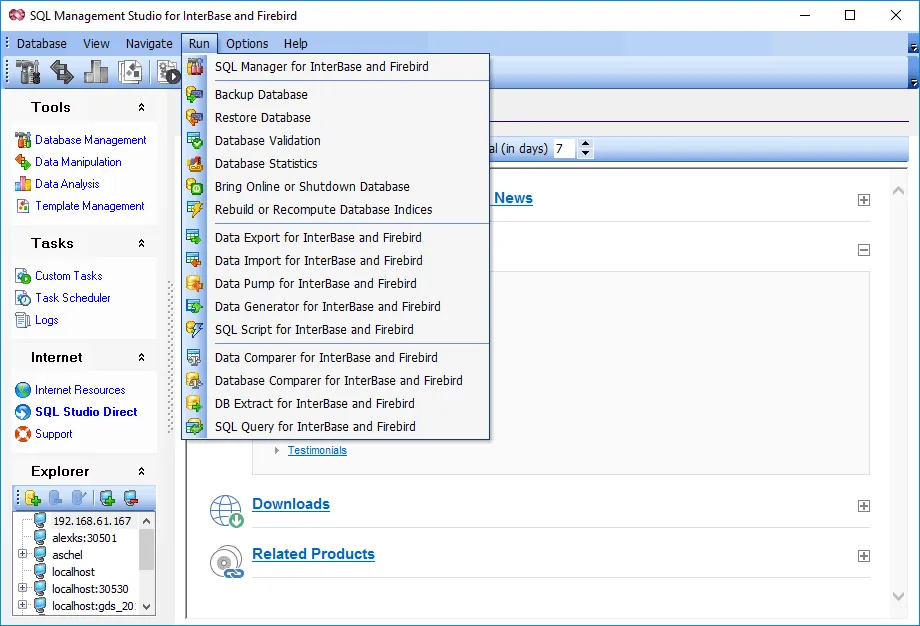Expand the localhost:gds_20 tree node
The height and width of the screenshot is (626, 920).
click(x=22, y=605)
